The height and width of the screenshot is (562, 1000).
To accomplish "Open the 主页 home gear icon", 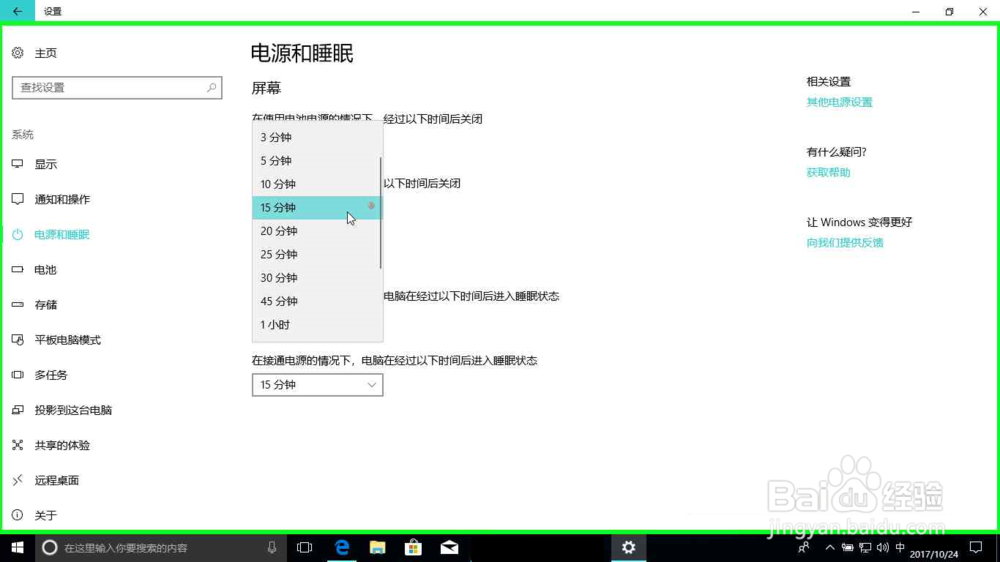I will pyautogui.click(x=18, y=53).
